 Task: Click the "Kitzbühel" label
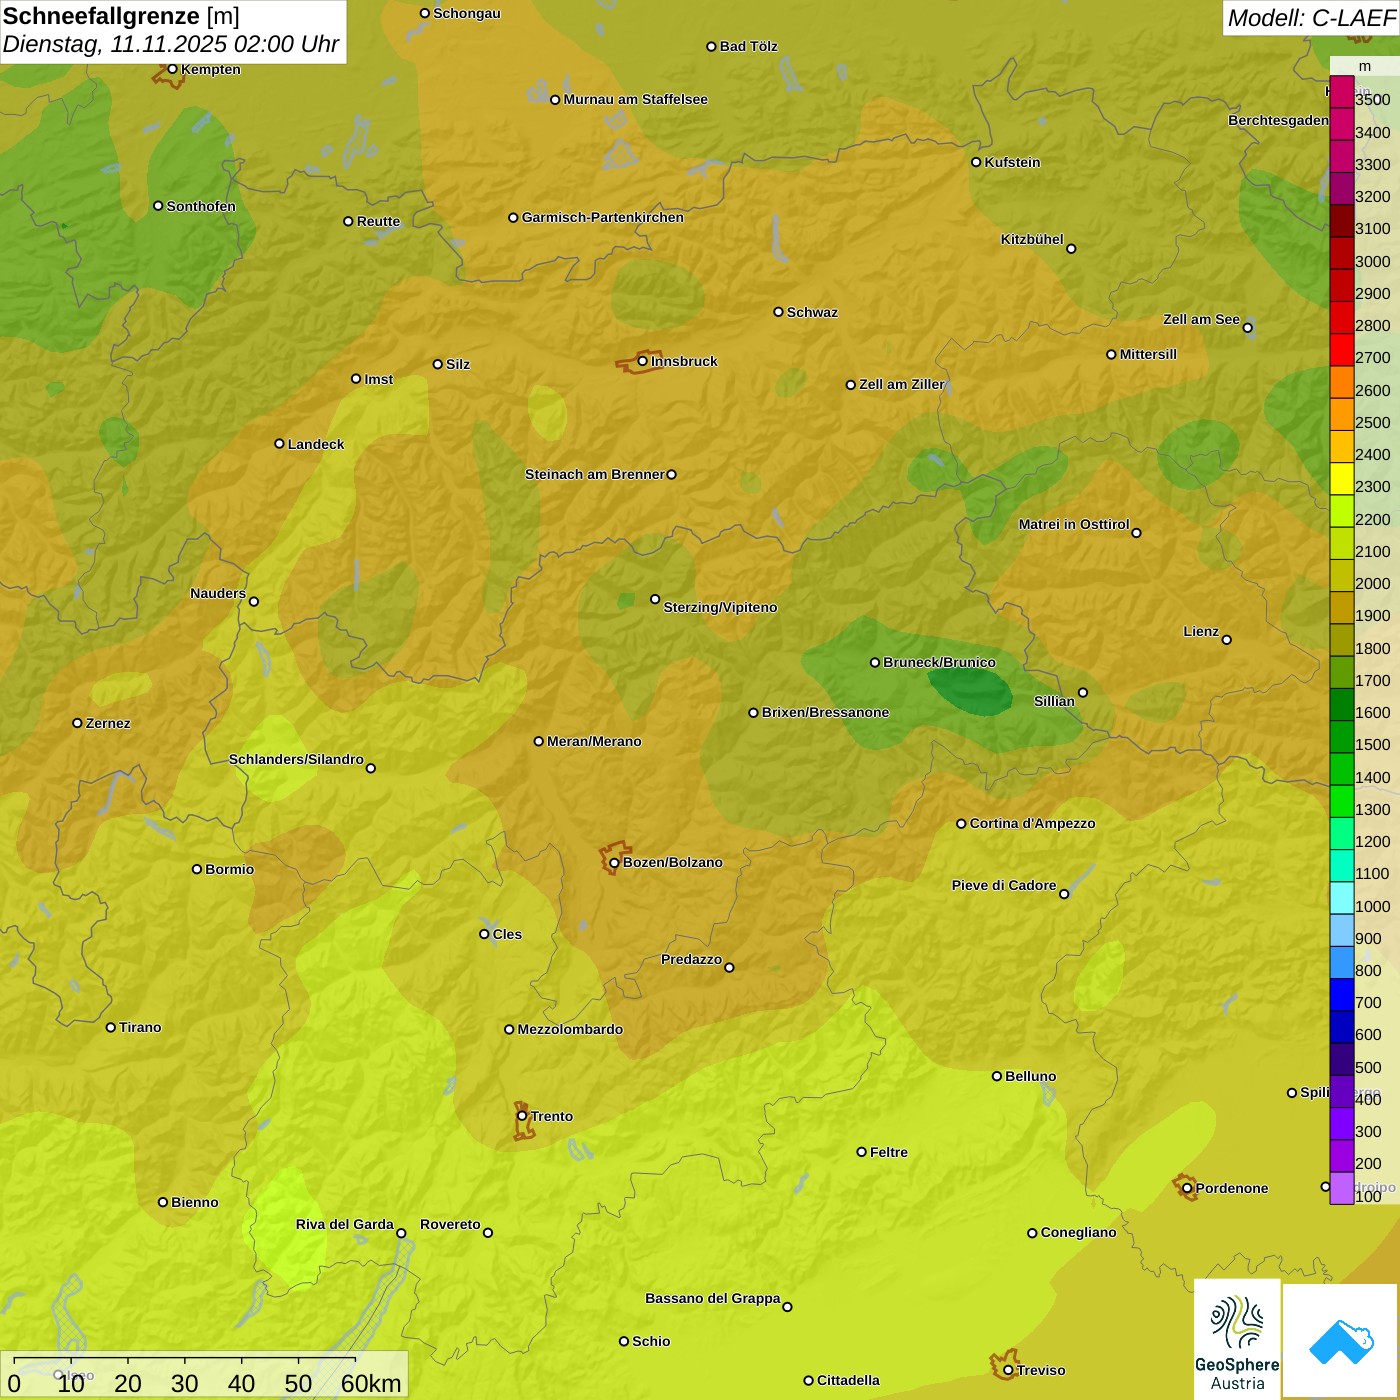pyautogui.click(x=1032, y=239)
